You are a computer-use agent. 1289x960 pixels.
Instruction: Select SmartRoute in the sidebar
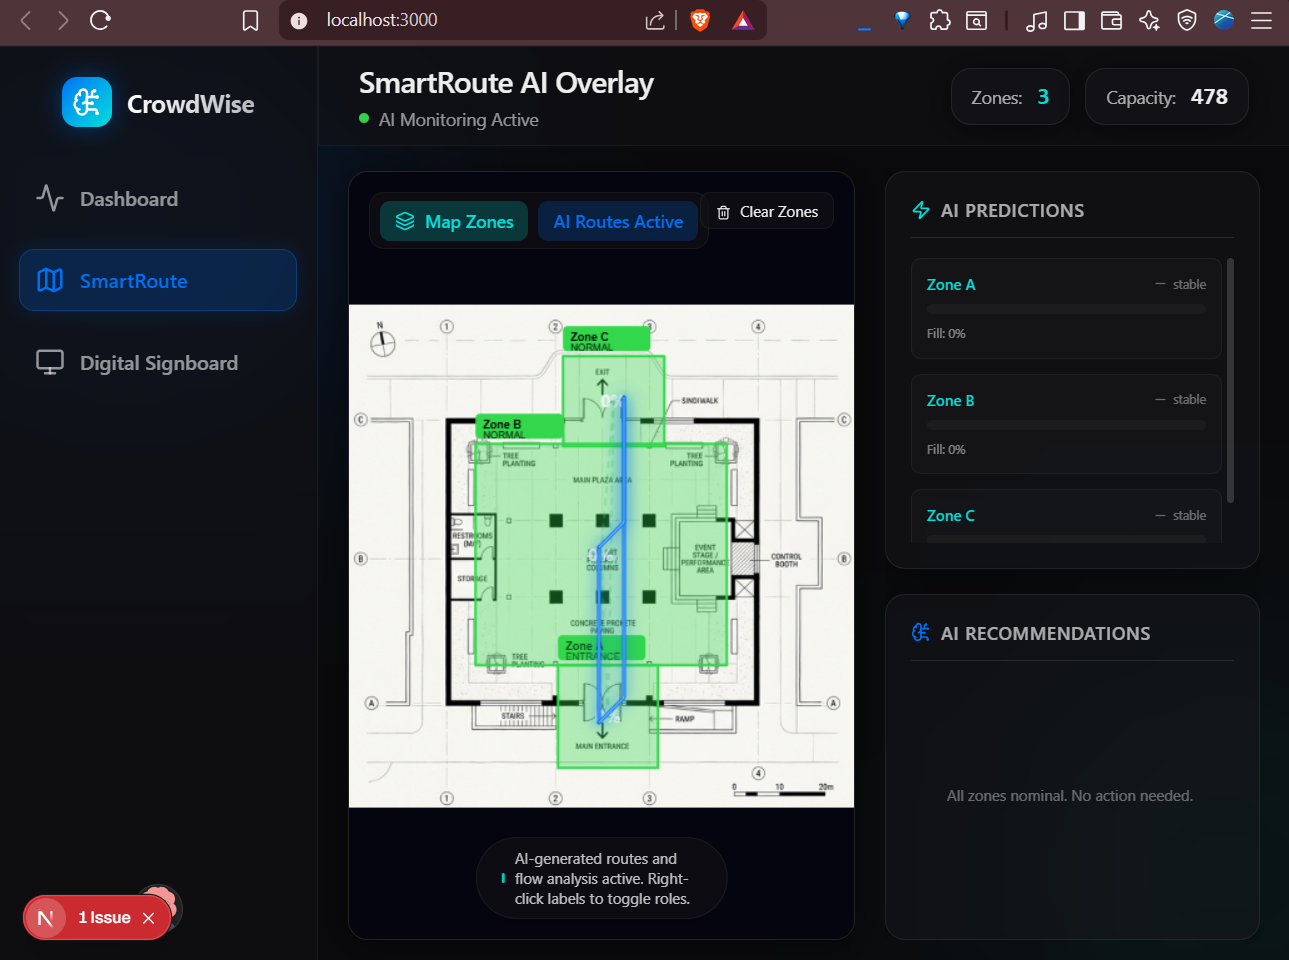point(158,281)
